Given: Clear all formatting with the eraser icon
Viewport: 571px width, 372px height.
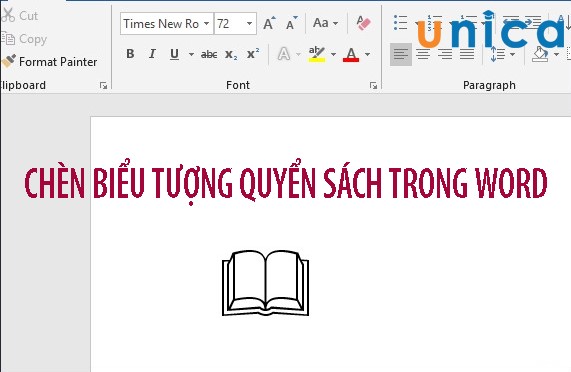Looking at the screenshot, I should (363, 23).
